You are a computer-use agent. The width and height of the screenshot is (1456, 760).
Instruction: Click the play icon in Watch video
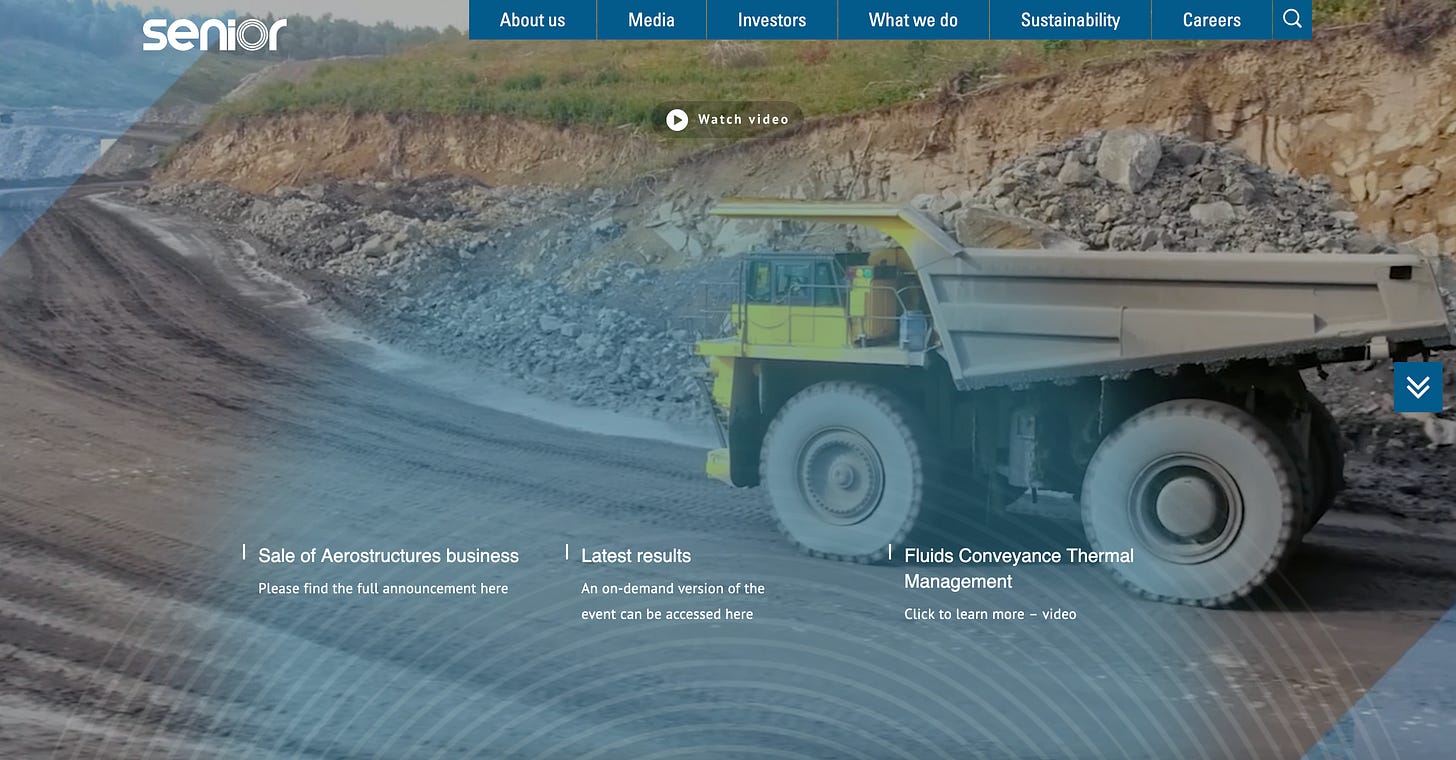coord(677,120)
